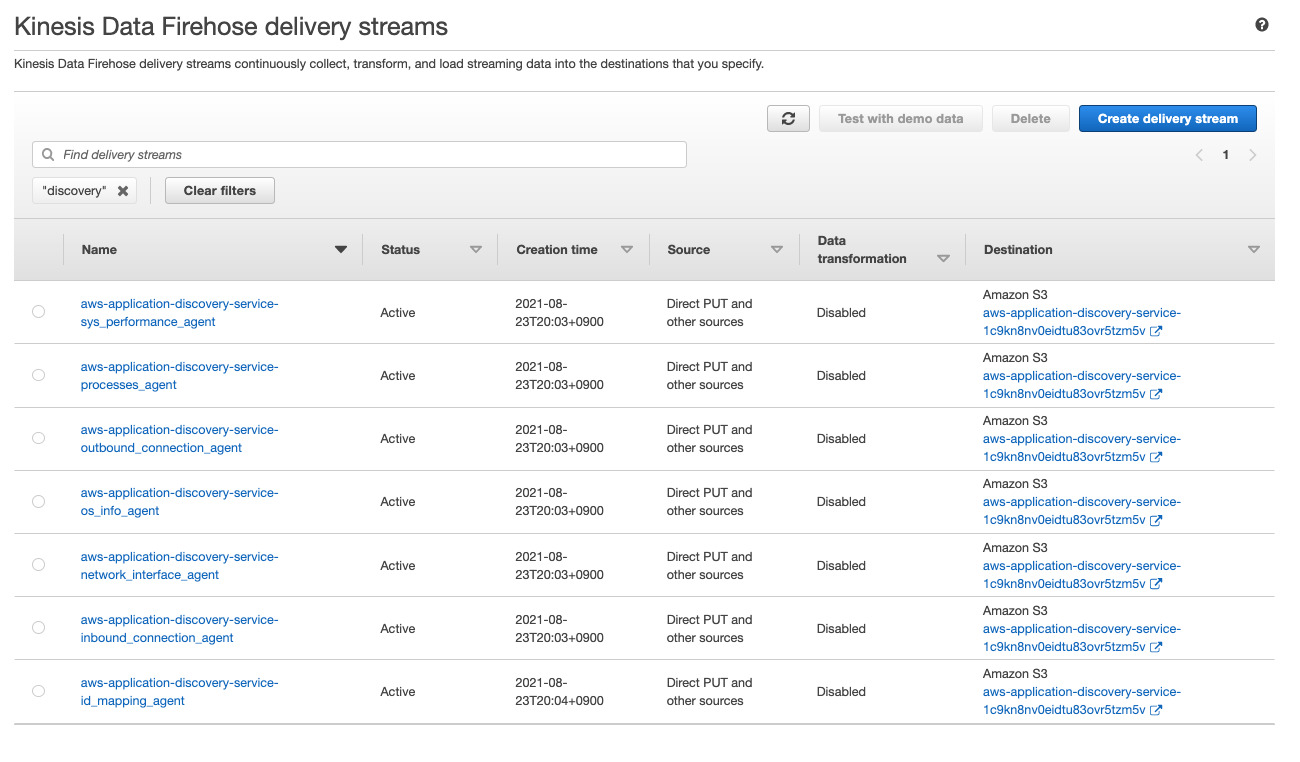Click the Clear filters button
This screenshot has width=1300, height=762.
pos(220,190)
